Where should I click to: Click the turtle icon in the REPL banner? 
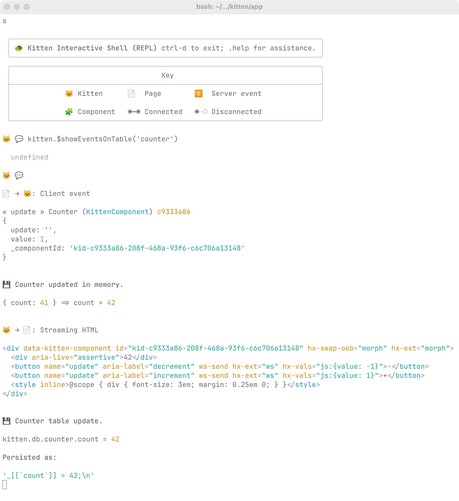pyautogui.click(x=19, y=48)
